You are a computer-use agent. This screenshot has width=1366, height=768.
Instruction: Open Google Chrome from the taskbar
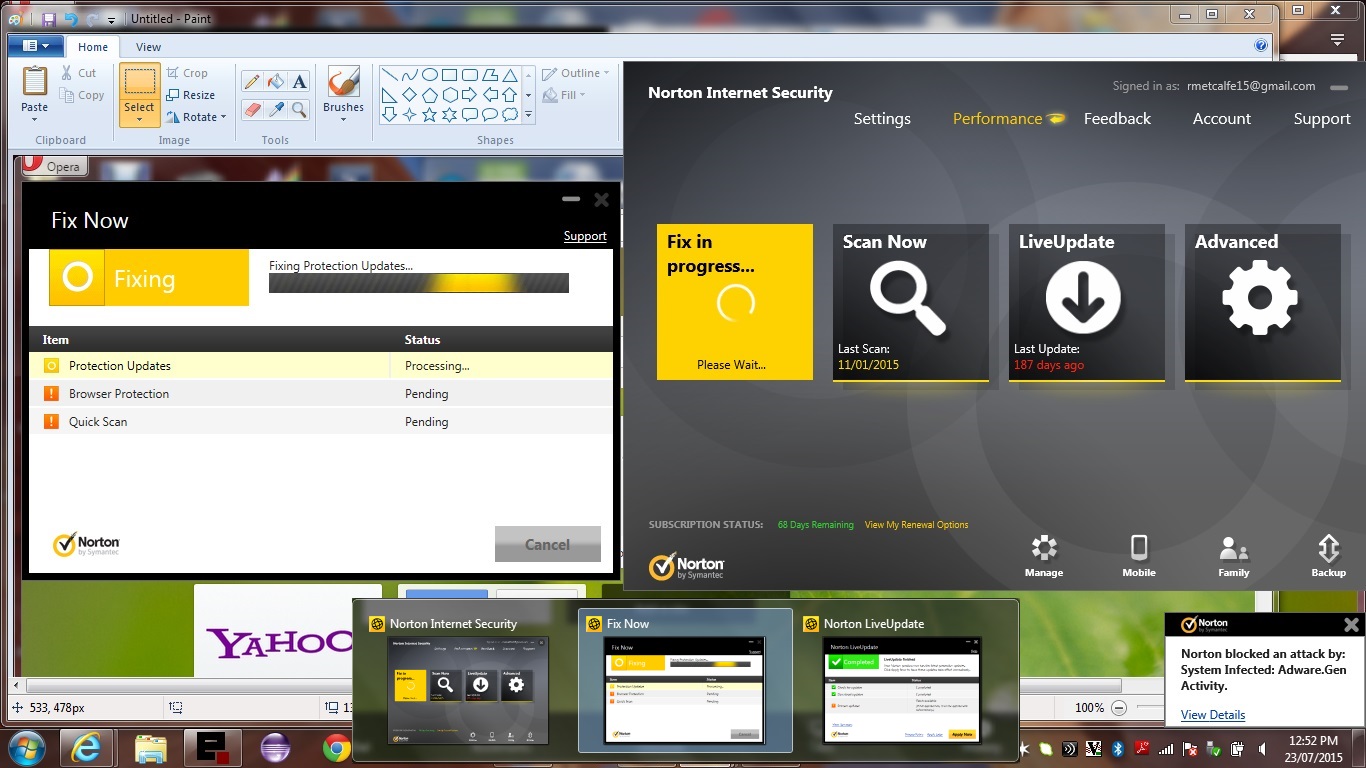336,748
